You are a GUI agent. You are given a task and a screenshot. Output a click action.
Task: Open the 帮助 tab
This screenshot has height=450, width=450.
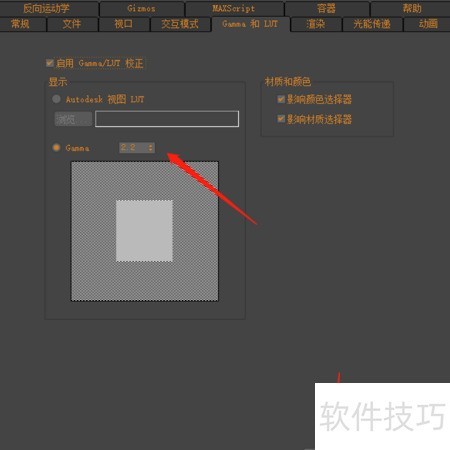411,8
